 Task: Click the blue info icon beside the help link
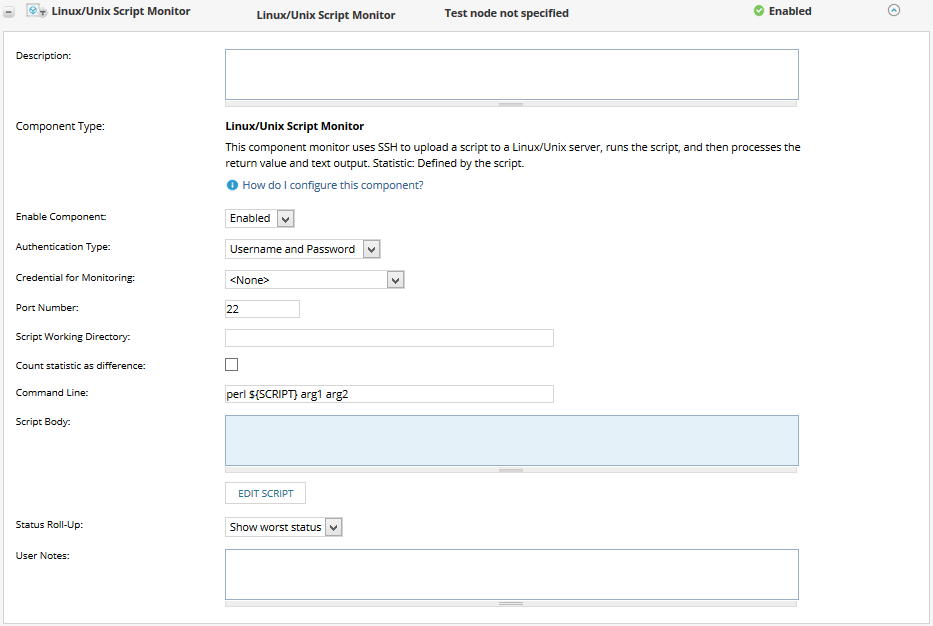click(x=232, y=185)
